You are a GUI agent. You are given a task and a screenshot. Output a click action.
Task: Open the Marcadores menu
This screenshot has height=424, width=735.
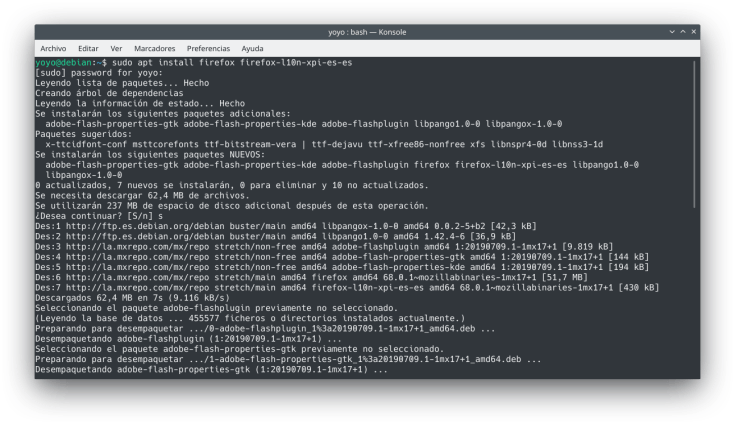[x=154, y=48]
